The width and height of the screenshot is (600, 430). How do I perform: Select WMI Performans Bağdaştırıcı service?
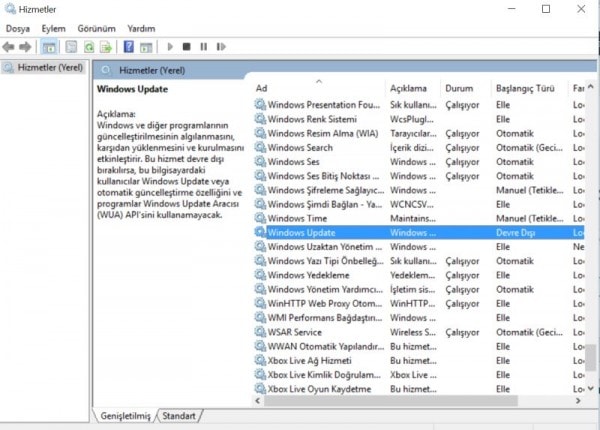(419, 318)
